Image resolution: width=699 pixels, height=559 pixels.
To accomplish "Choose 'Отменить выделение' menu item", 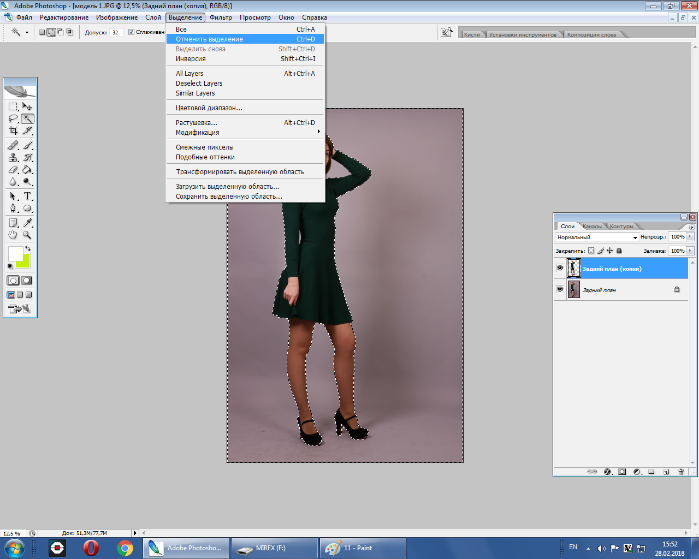I will tap(245, 39).
